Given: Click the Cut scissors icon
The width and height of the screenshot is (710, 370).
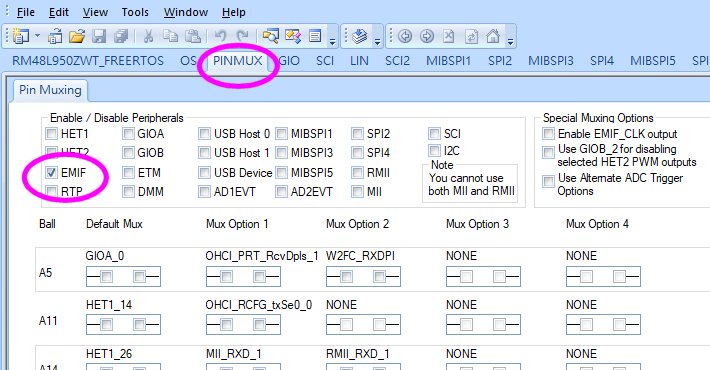Looking at the screenshot, I should tap(148, 36).
